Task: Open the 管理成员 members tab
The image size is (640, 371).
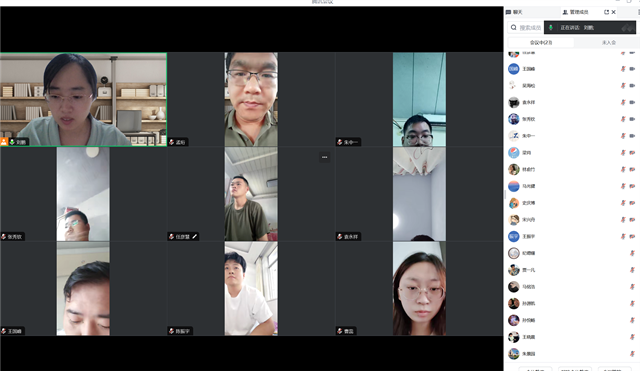Action: 576,12
